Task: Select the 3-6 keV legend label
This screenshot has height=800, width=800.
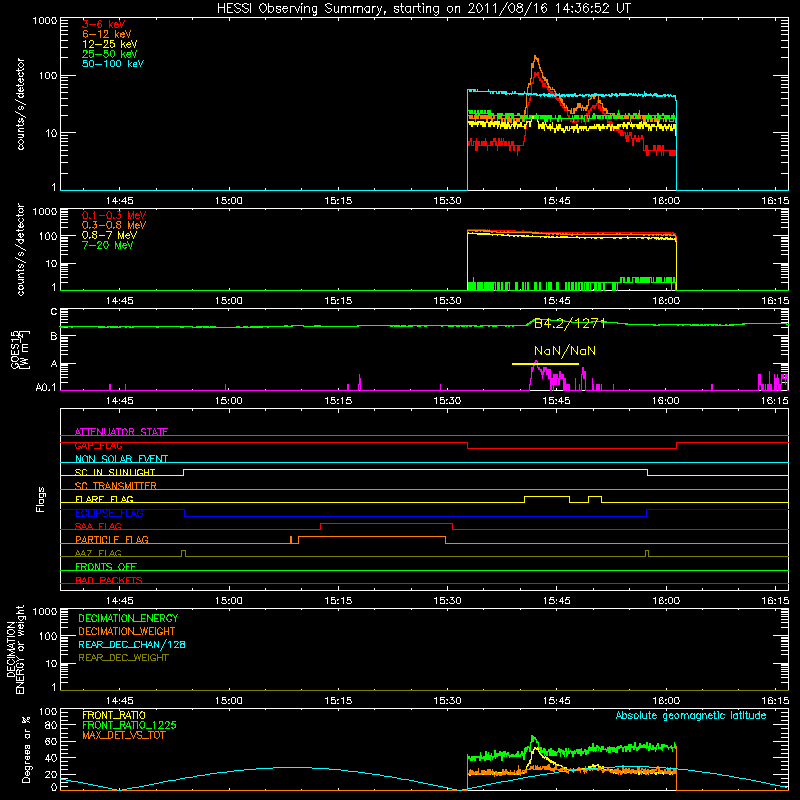Action: [x=103, y=24]
